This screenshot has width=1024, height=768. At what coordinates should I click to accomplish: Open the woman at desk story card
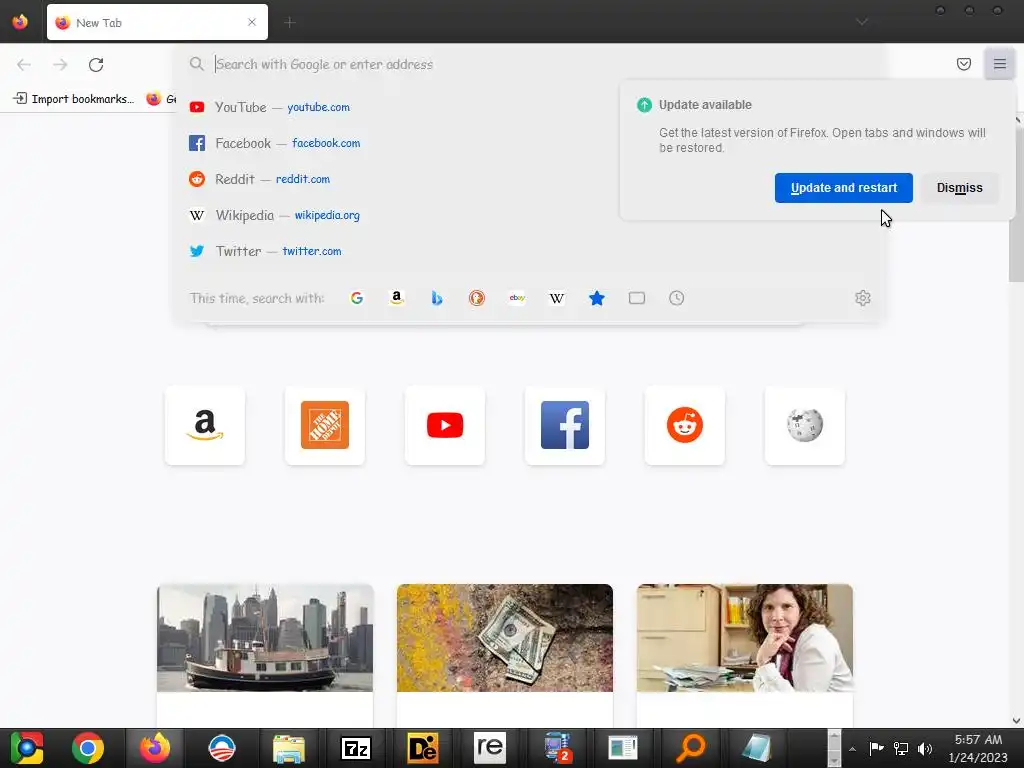[744, 655]
